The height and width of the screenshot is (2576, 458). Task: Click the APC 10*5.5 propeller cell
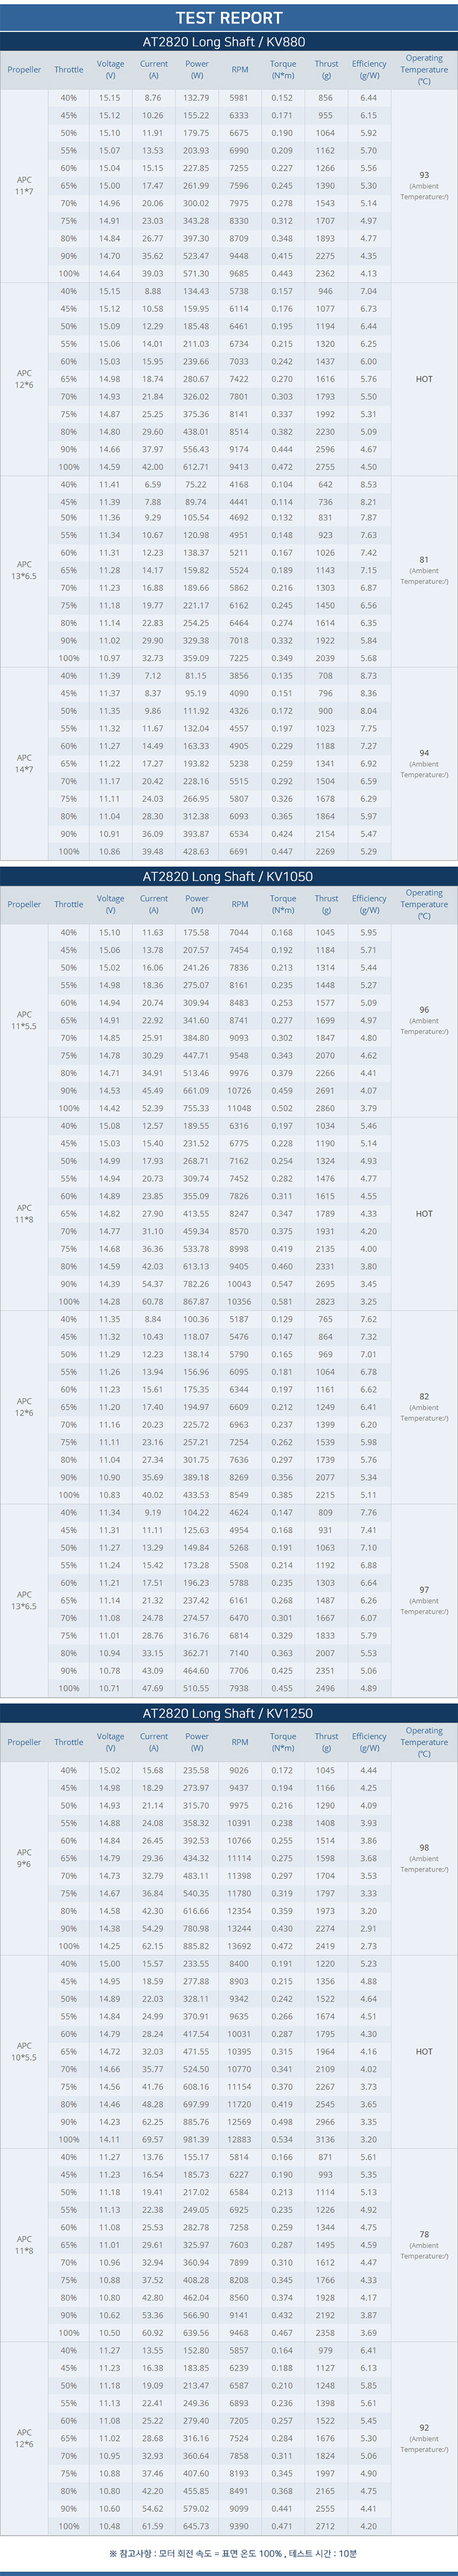pos(24,2051)
